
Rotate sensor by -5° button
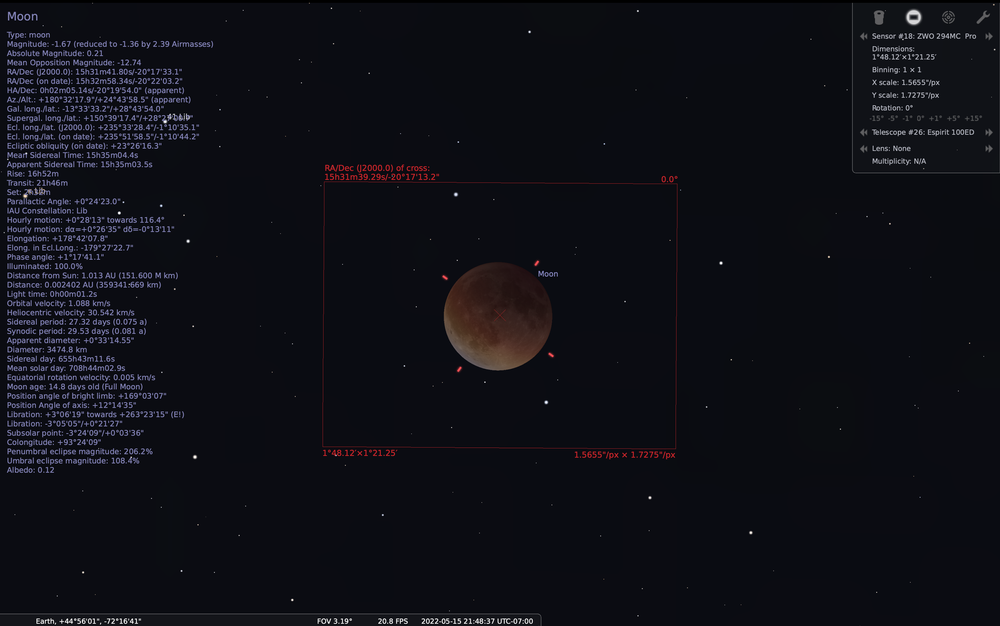[893, 119]
